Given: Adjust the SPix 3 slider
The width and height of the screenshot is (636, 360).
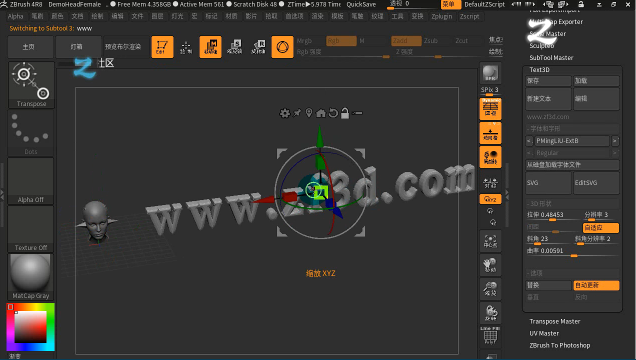Looking at the screenshot, I should [490, 91].
